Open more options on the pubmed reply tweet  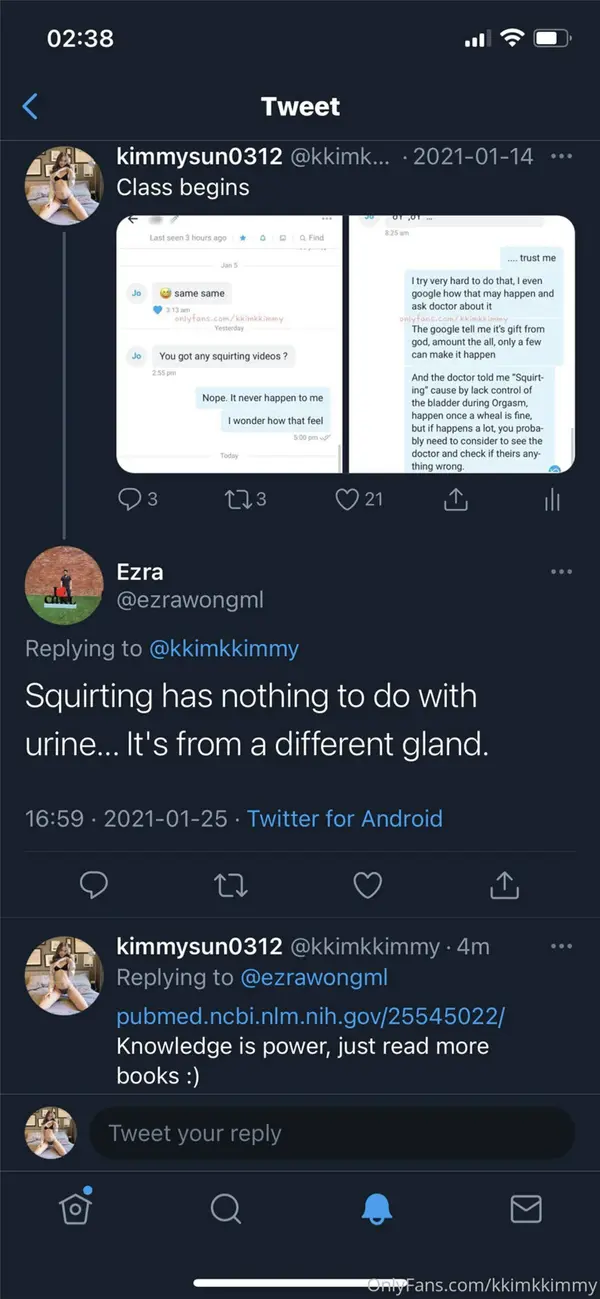[x=561, y=946]
